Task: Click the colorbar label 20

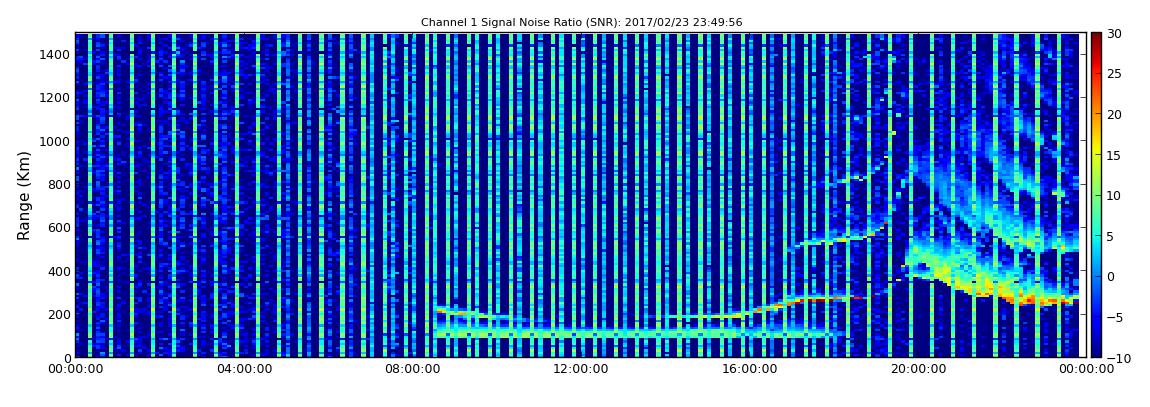Action: point(1115,114)
